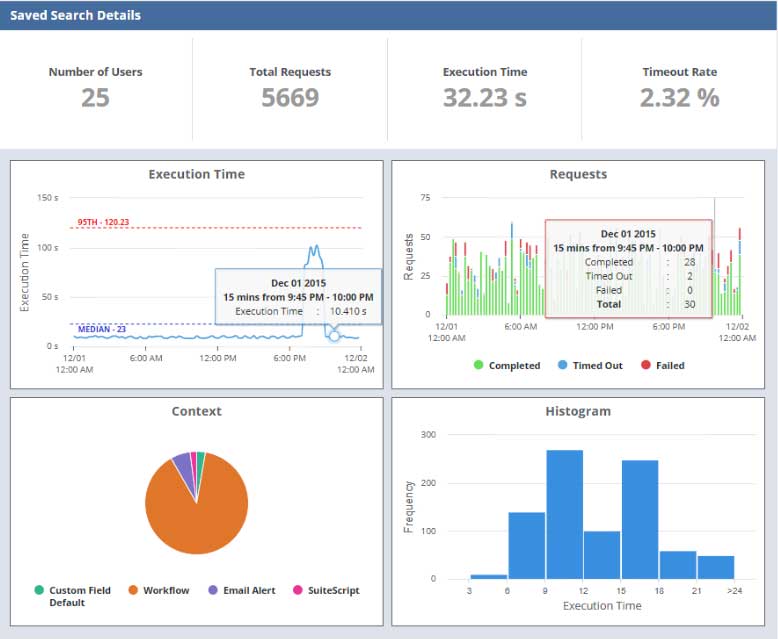Click the 95TH - 120.23 percentile line label
Image resolution: width=778 pixels, height=639 pixels.
(103, 222)
